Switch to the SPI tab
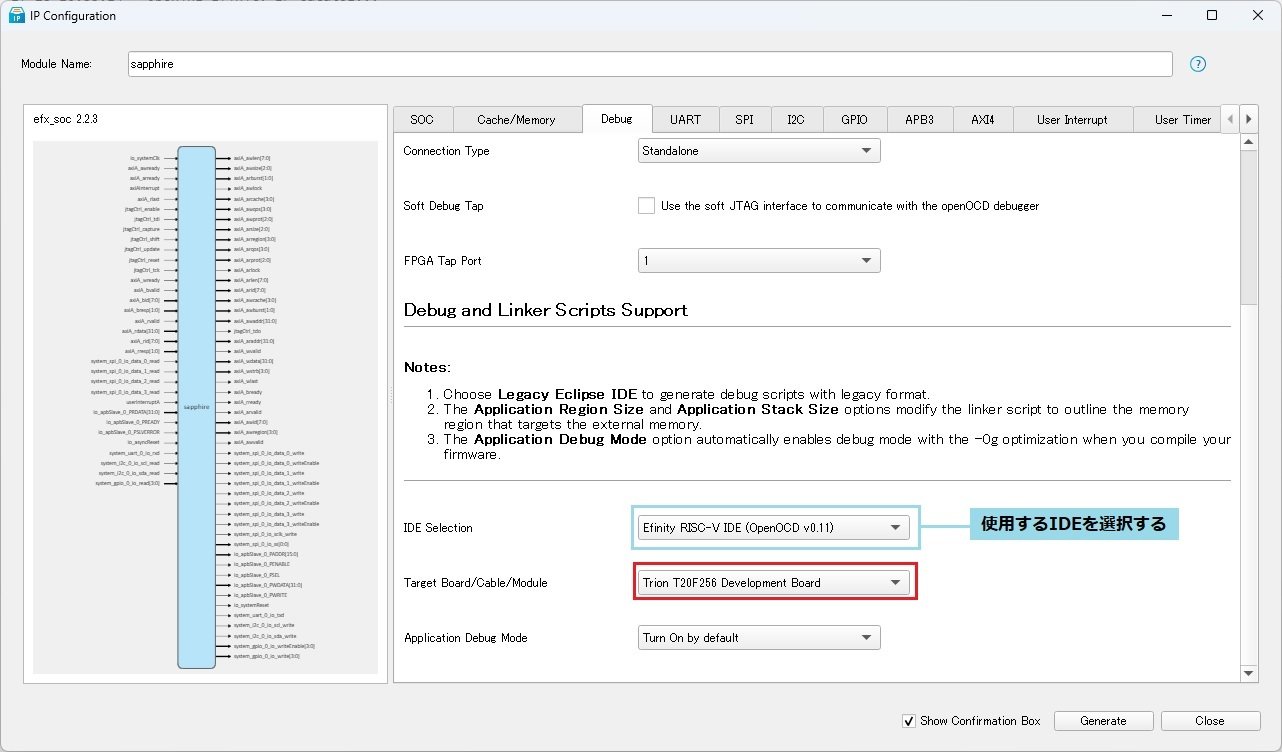Image resolution: width=1282 pixels, height=752 pixels. coord(744,120)
